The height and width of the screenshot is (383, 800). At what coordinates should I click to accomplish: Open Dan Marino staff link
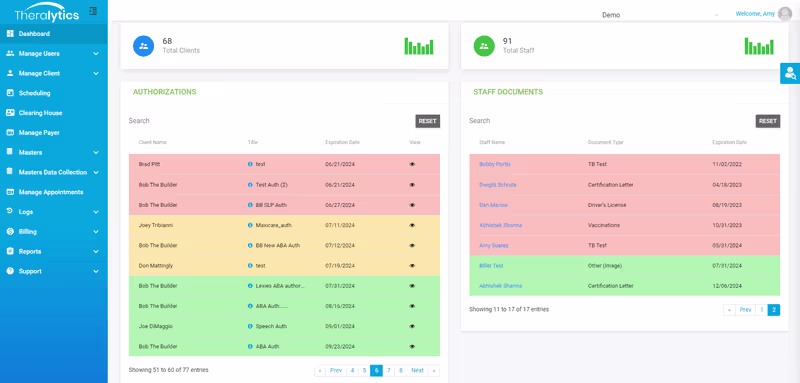[493, 205]
